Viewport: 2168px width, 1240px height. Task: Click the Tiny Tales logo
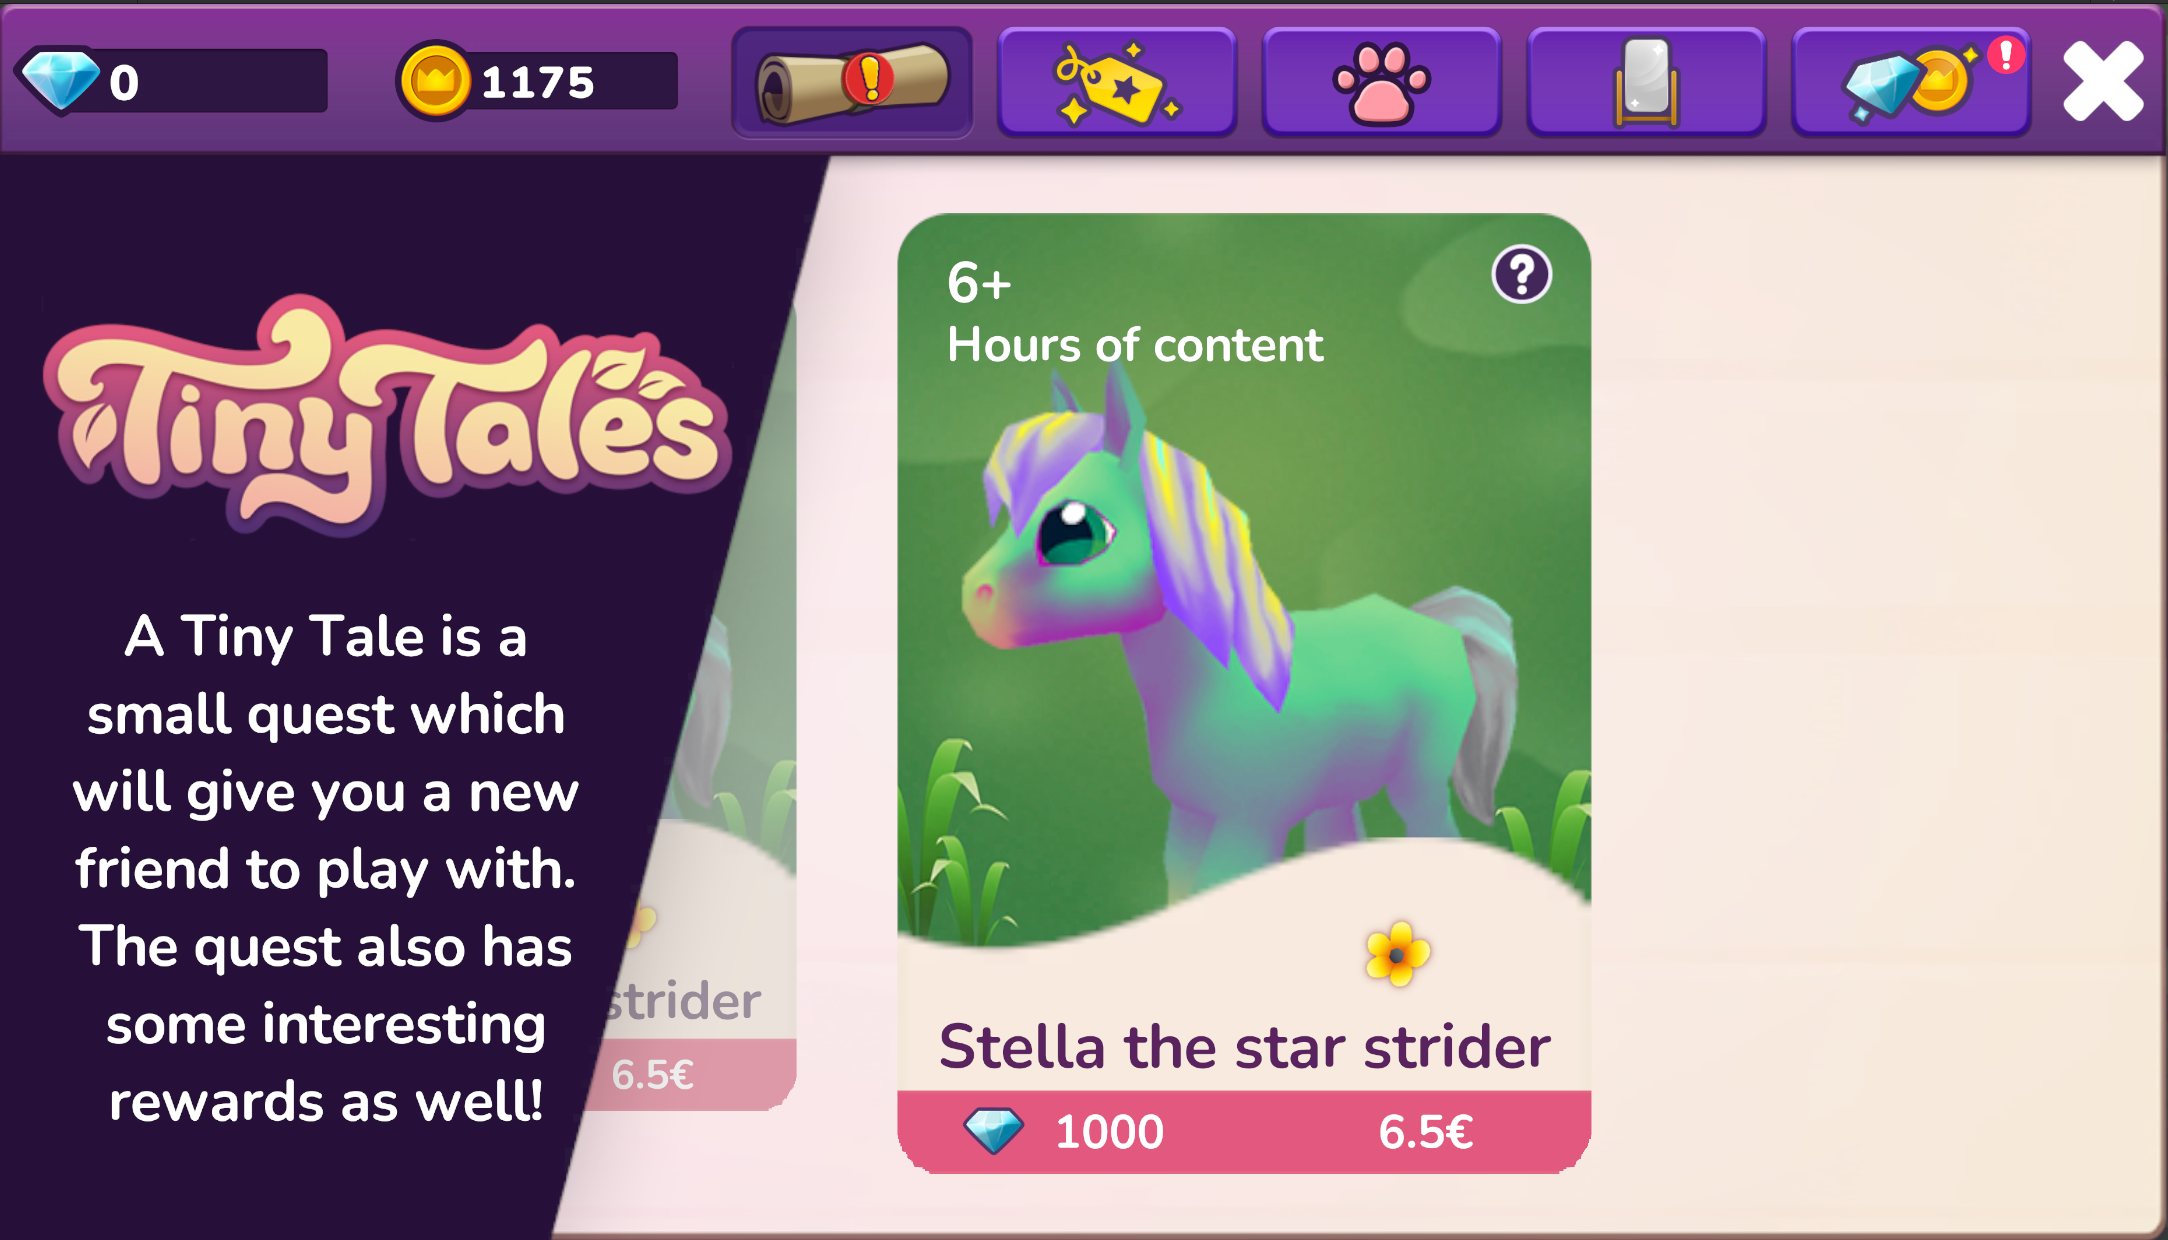coord(388,414)
